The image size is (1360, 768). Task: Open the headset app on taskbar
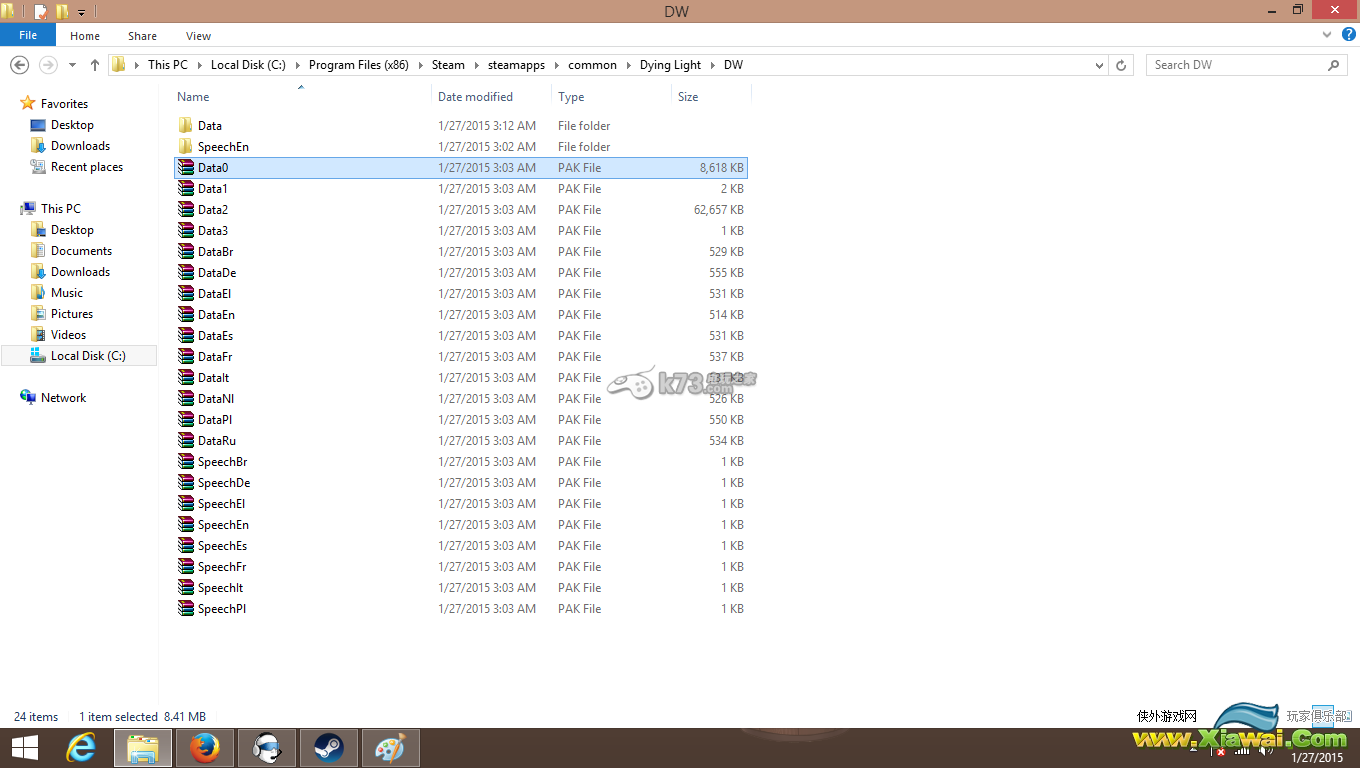(x=267, y=748)
